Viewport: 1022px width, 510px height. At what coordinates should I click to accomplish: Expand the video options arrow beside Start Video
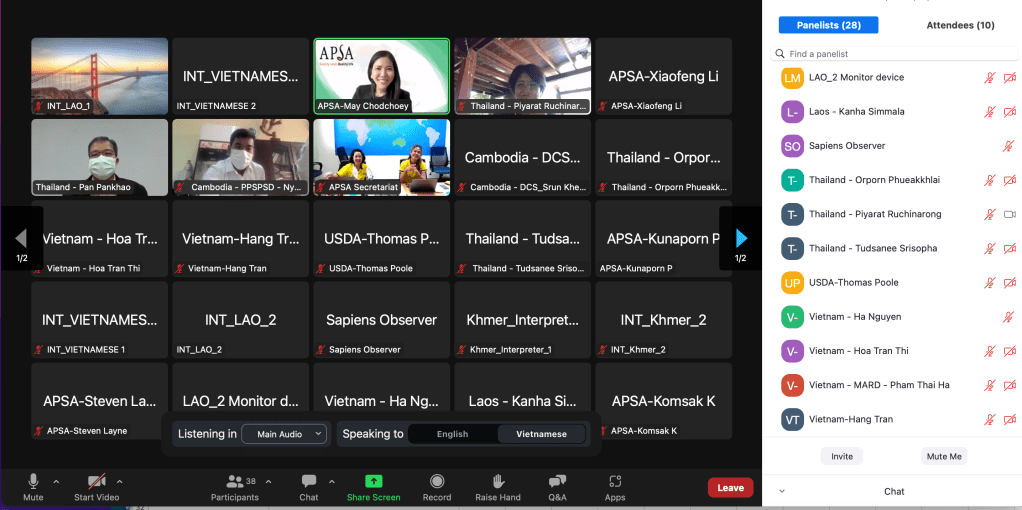point(120,481)
